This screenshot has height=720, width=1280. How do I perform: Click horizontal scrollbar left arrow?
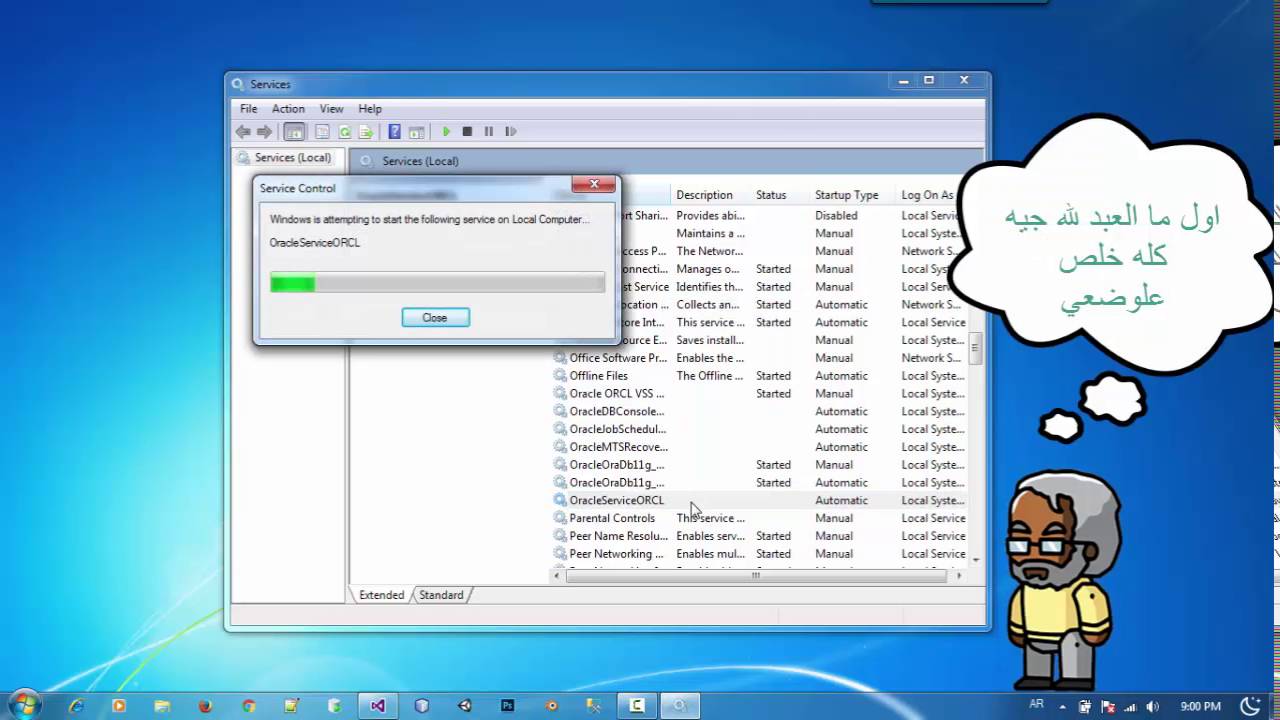tap(557, 575)
